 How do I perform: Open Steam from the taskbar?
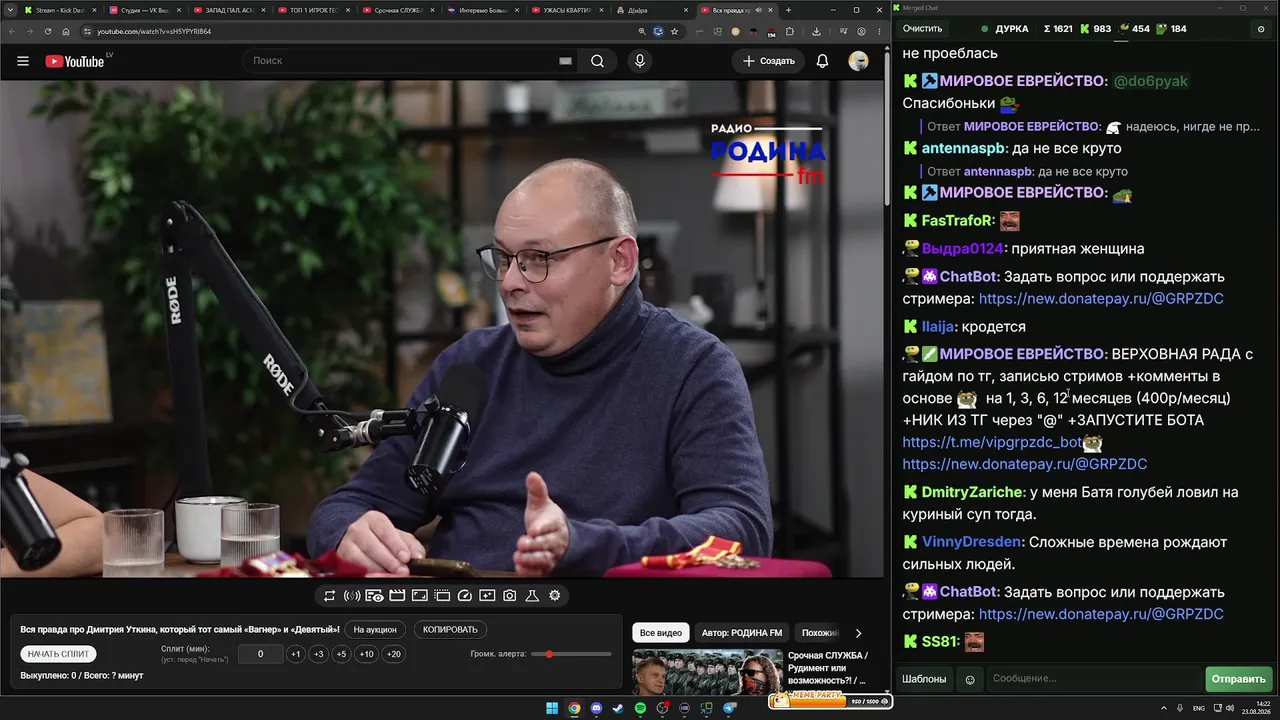pos(618,708)
